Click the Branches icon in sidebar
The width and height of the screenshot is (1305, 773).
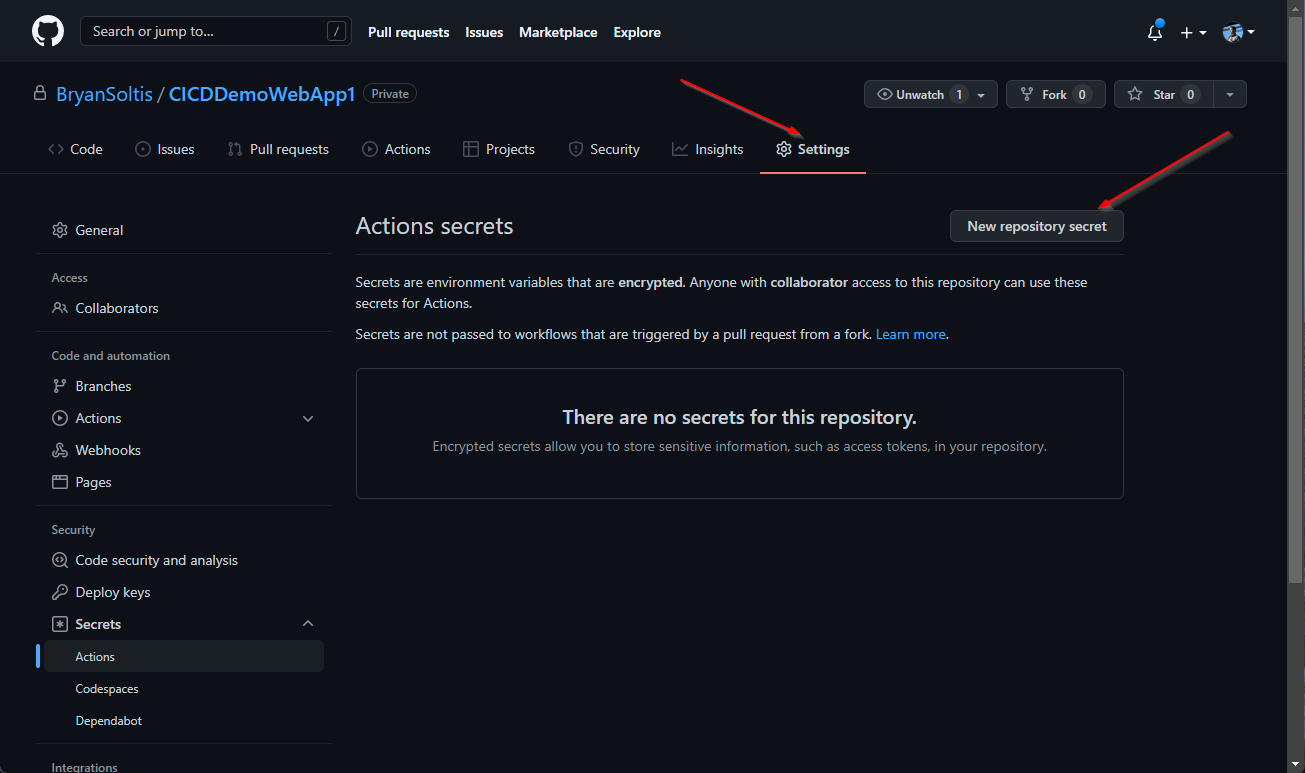coord(60,386)
